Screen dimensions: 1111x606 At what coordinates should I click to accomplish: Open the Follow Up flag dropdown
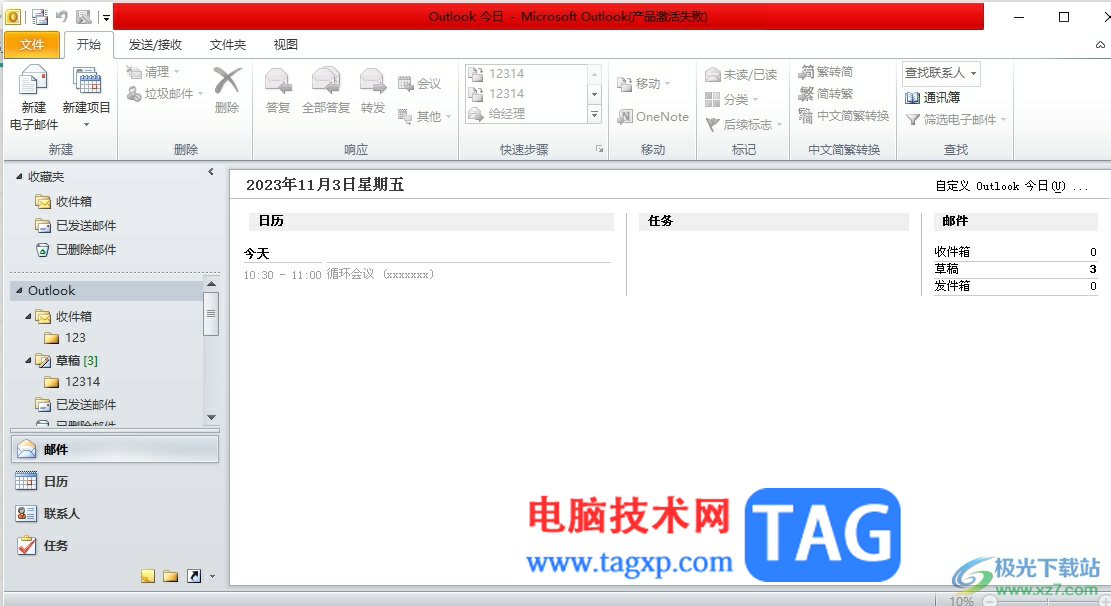pos(744,125)
